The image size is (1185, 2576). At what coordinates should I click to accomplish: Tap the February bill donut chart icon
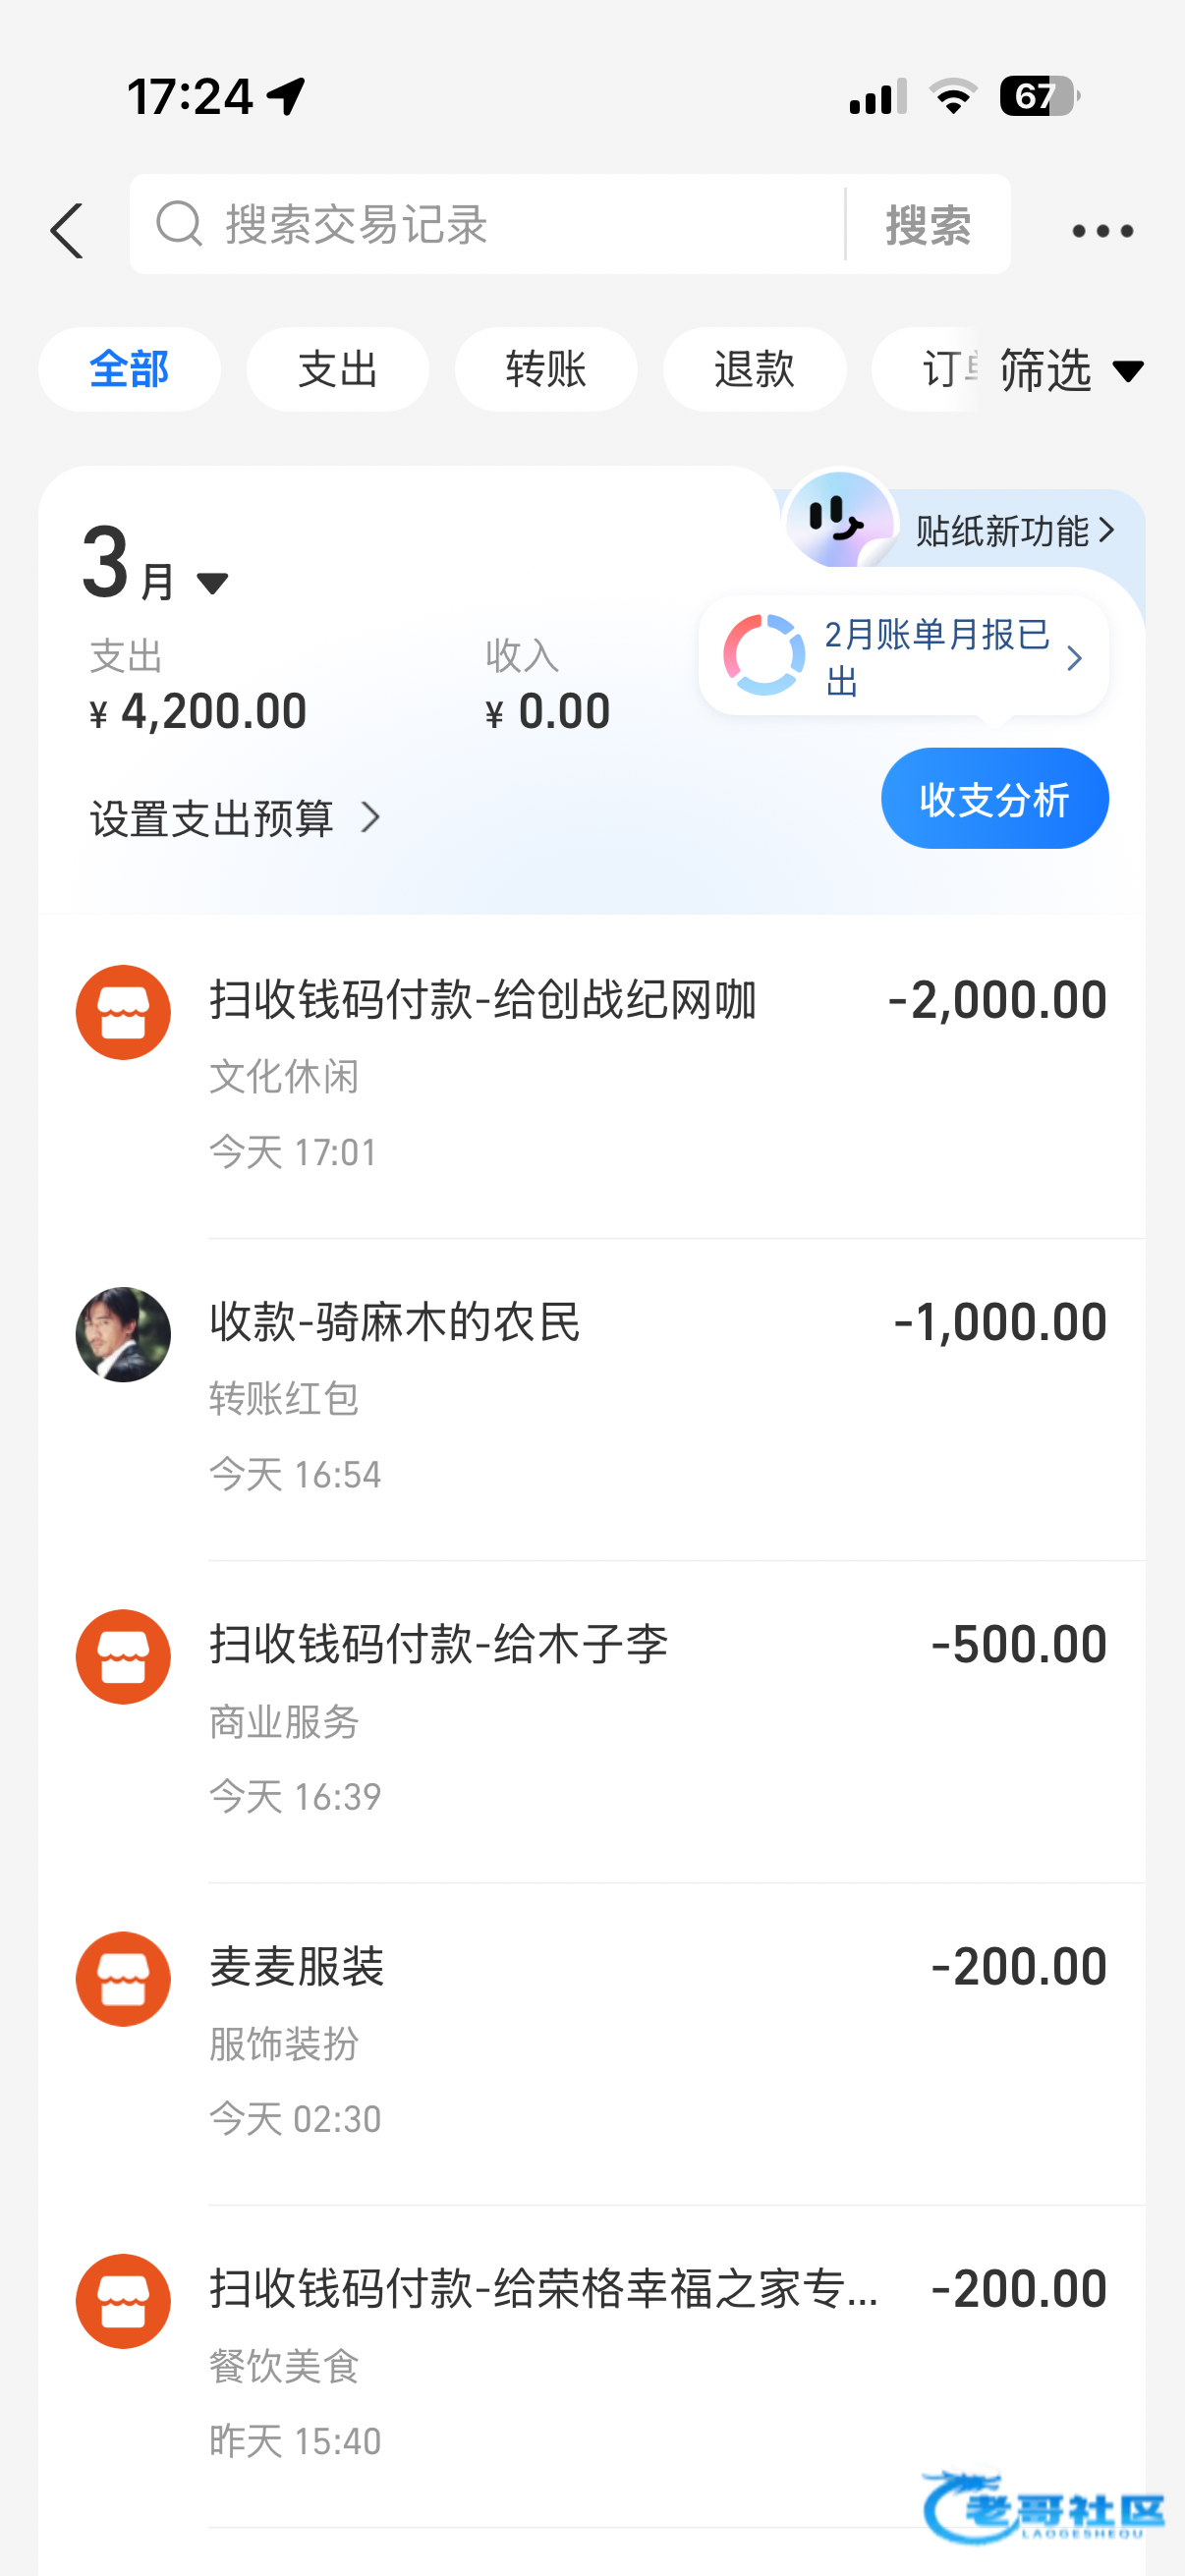764,656
